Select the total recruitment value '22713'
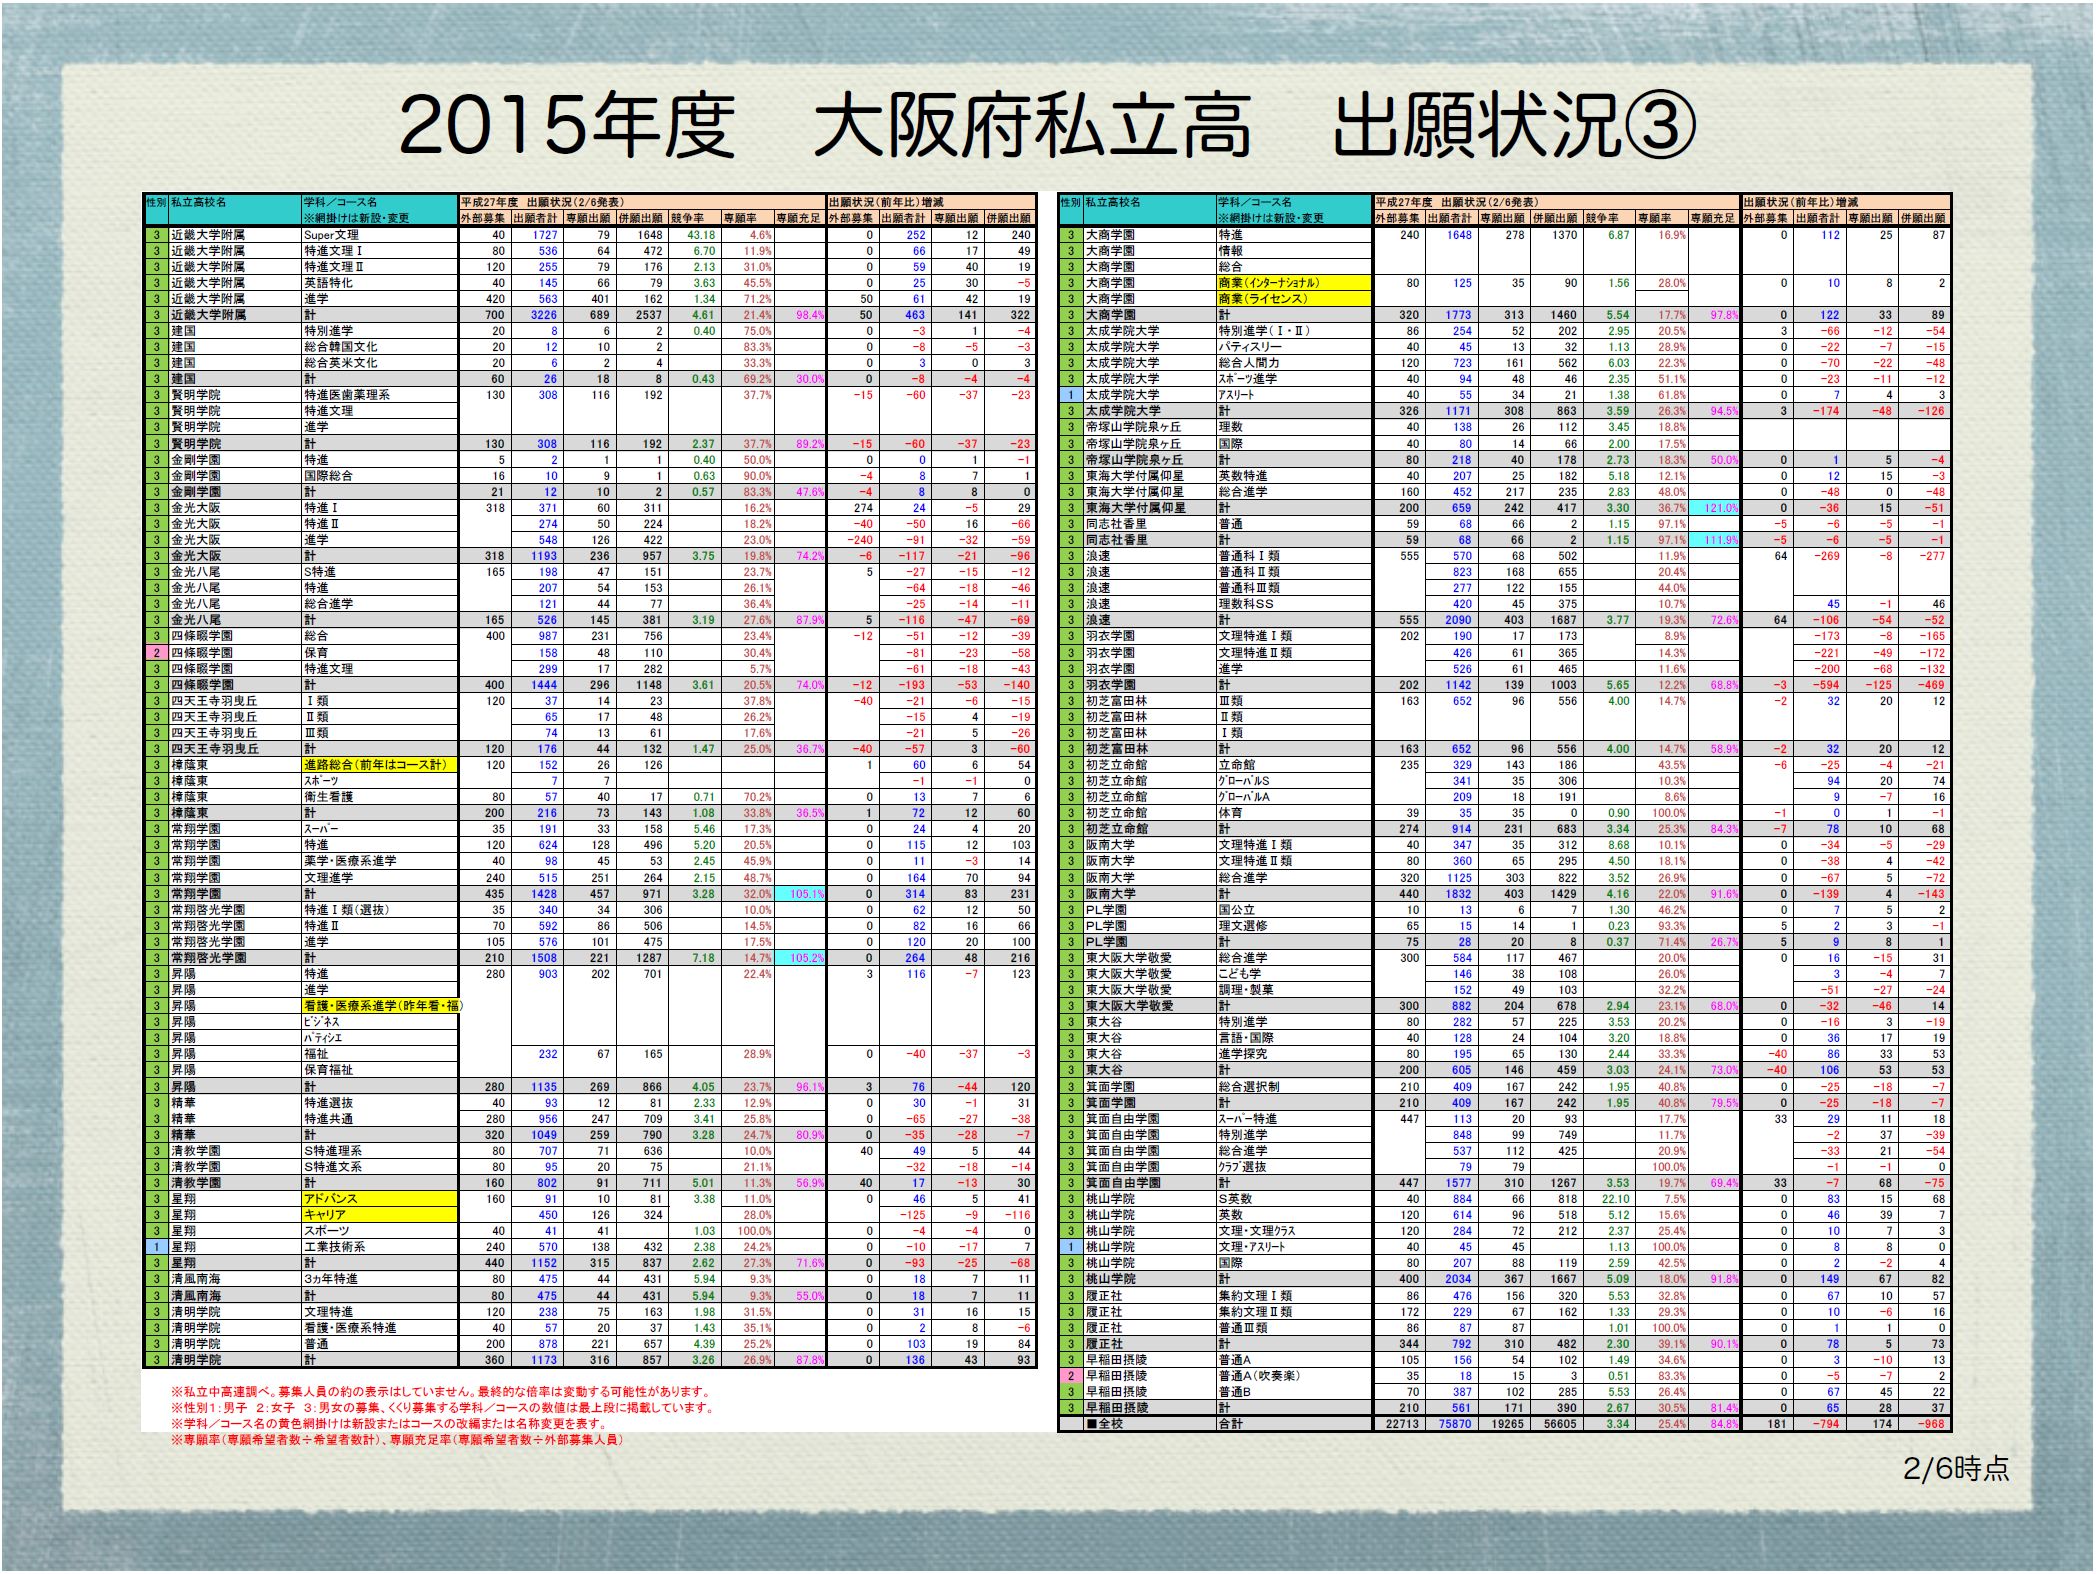This screenshot has width=2096, height=1574. click(1402, 1424)
